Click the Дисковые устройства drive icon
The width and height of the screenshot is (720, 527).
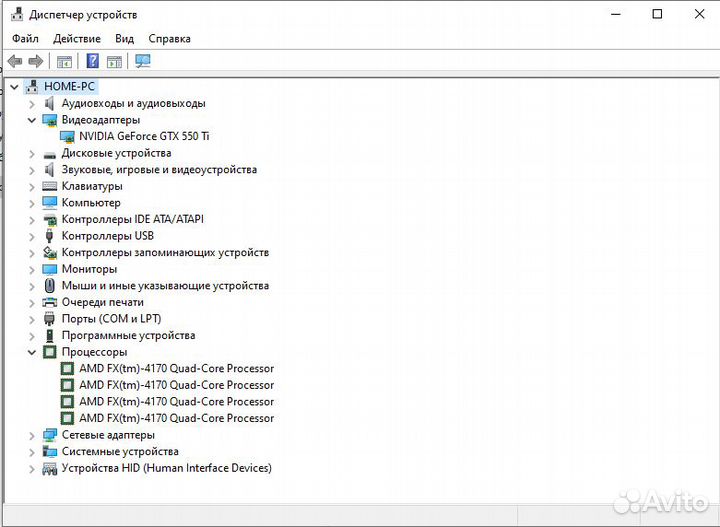click(50, 154)
